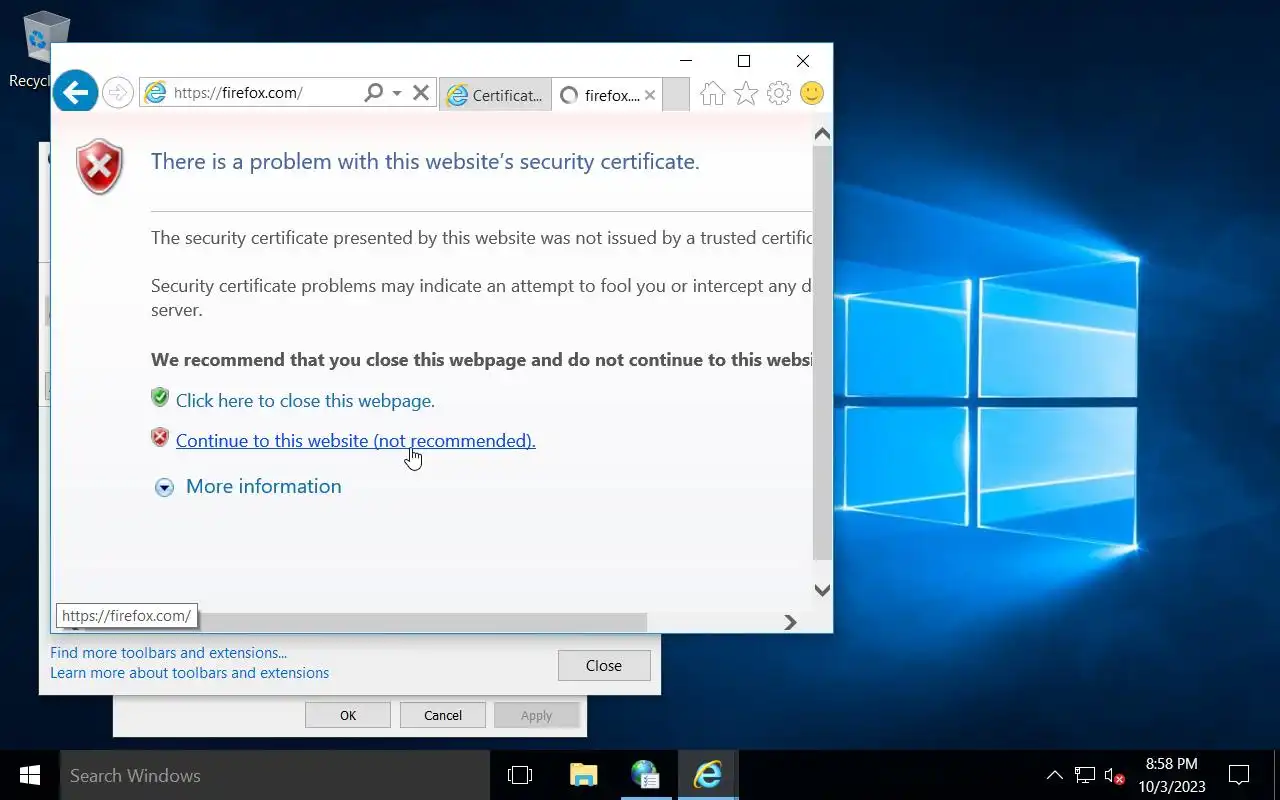
Task: Click the green shield next to close link
Action: [x=160, y=398]
